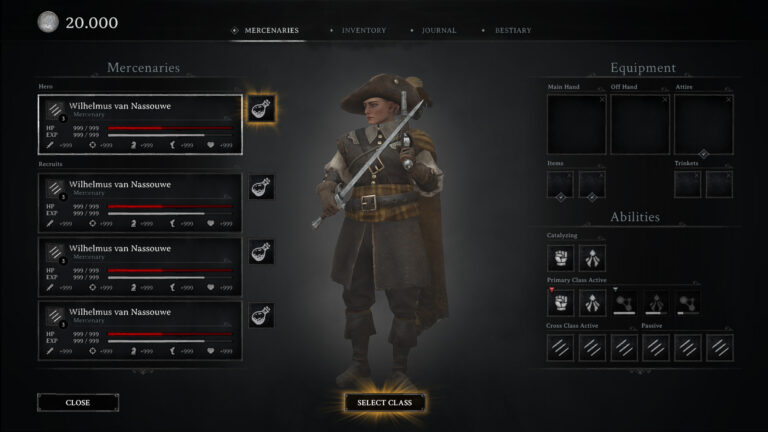
Task: Clear the Off Hand slot with its X
Action: point(665,99)
